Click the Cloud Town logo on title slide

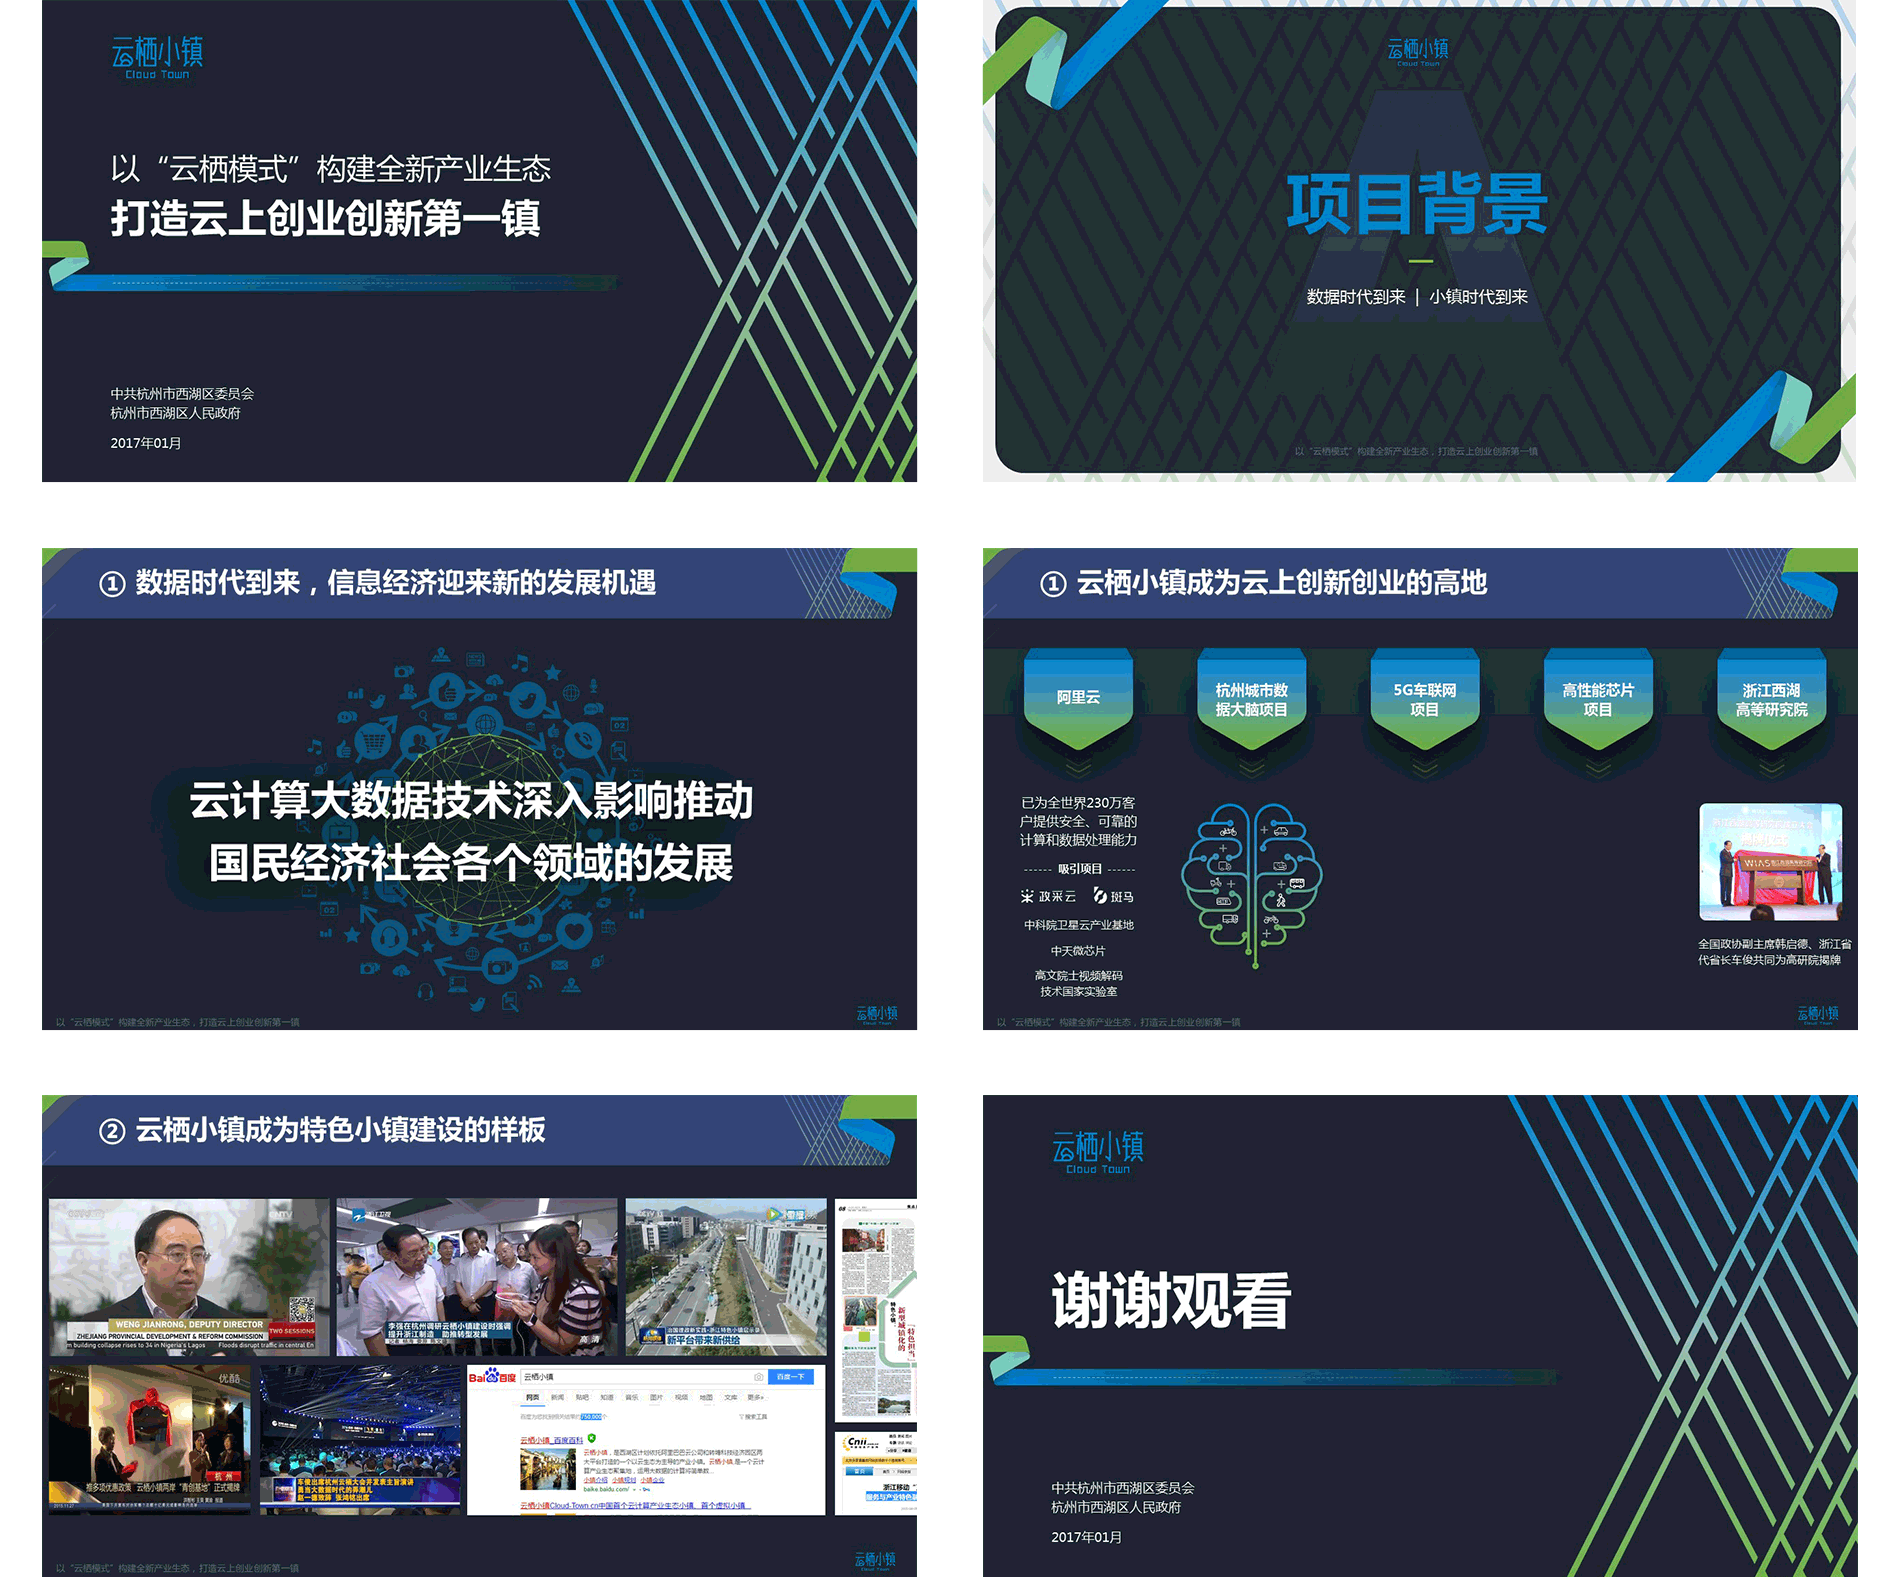(x=157, y=57)
